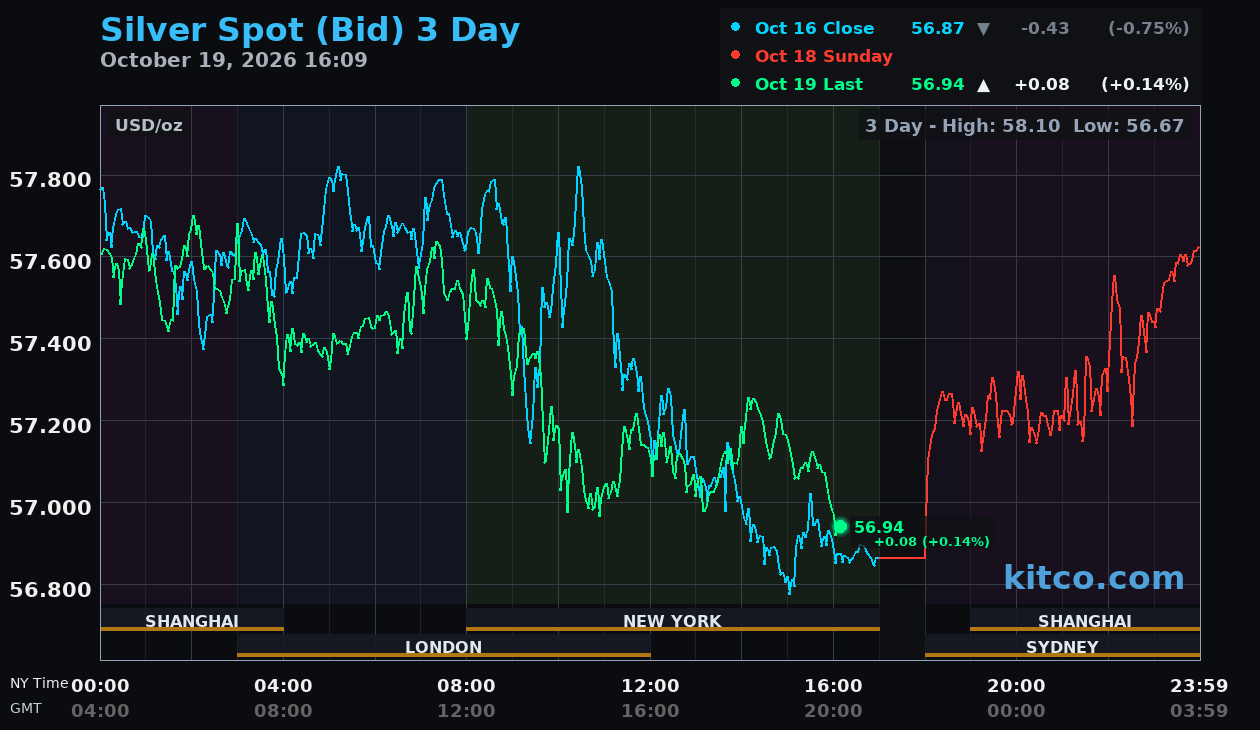
Task: Click the 57.000 price axis label
Action: (50, 506)
